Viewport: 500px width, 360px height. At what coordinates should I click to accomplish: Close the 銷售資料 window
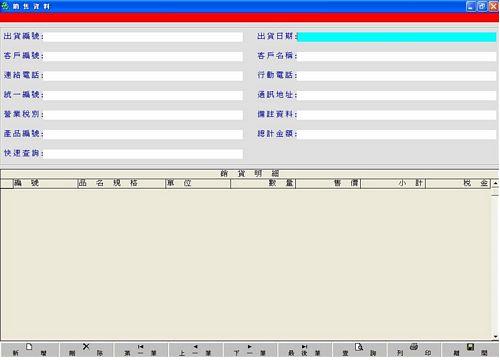(x=493, y=6)
